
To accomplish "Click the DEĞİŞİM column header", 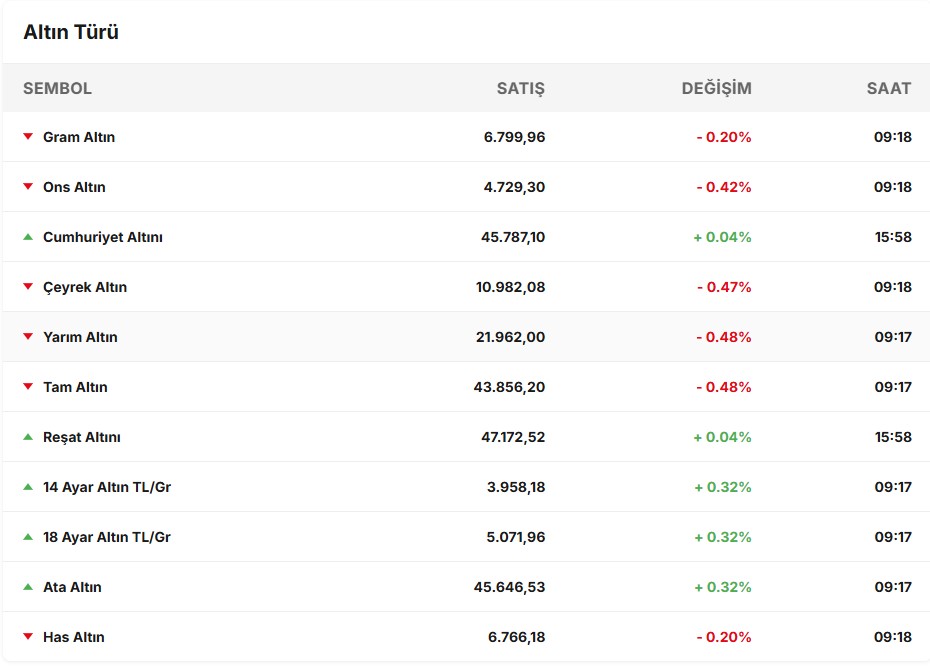I will click(x=716, y=88).
